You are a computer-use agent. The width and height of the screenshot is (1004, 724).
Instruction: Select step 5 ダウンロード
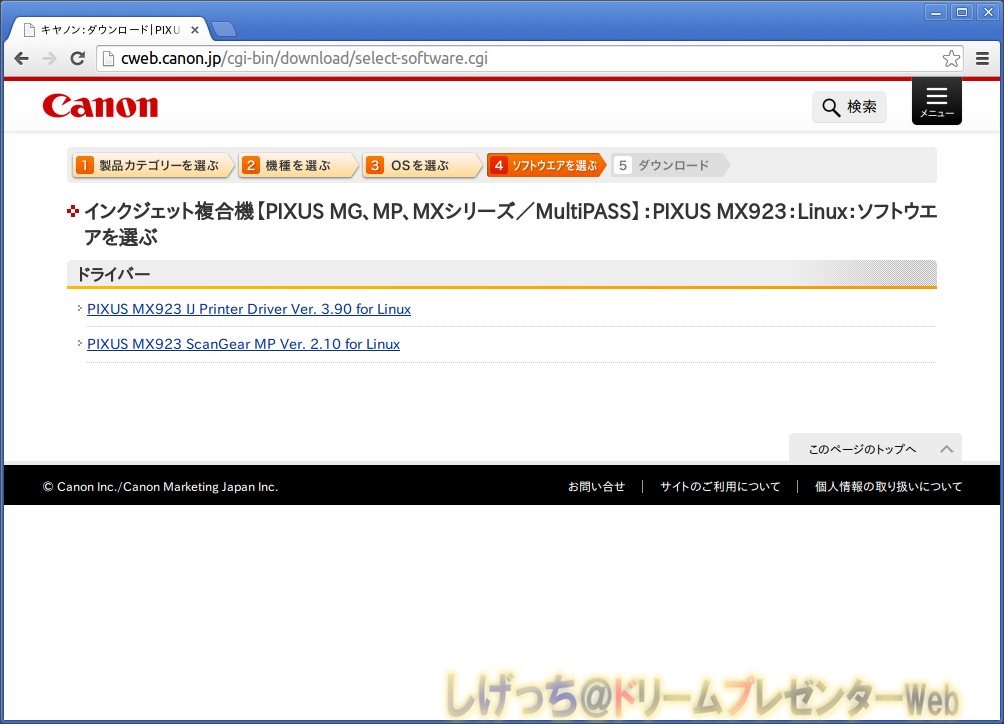pyautogui.click(x=669, y=165)
